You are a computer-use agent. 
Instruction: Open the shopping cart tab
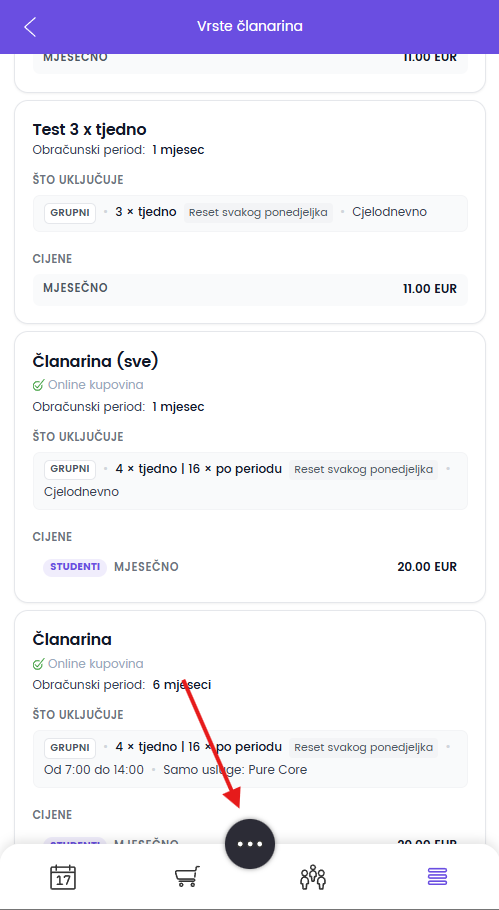point(187,876)
